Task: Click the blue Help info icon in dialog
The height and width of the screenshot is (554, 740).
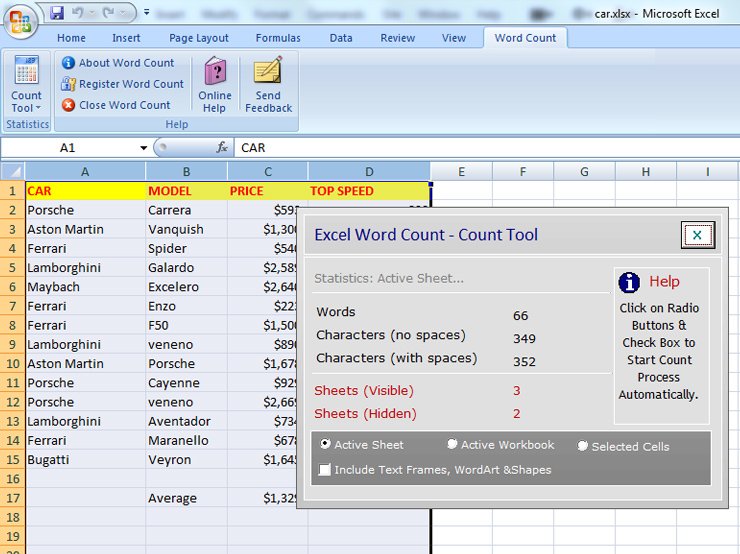Action: tap(629, 282)
